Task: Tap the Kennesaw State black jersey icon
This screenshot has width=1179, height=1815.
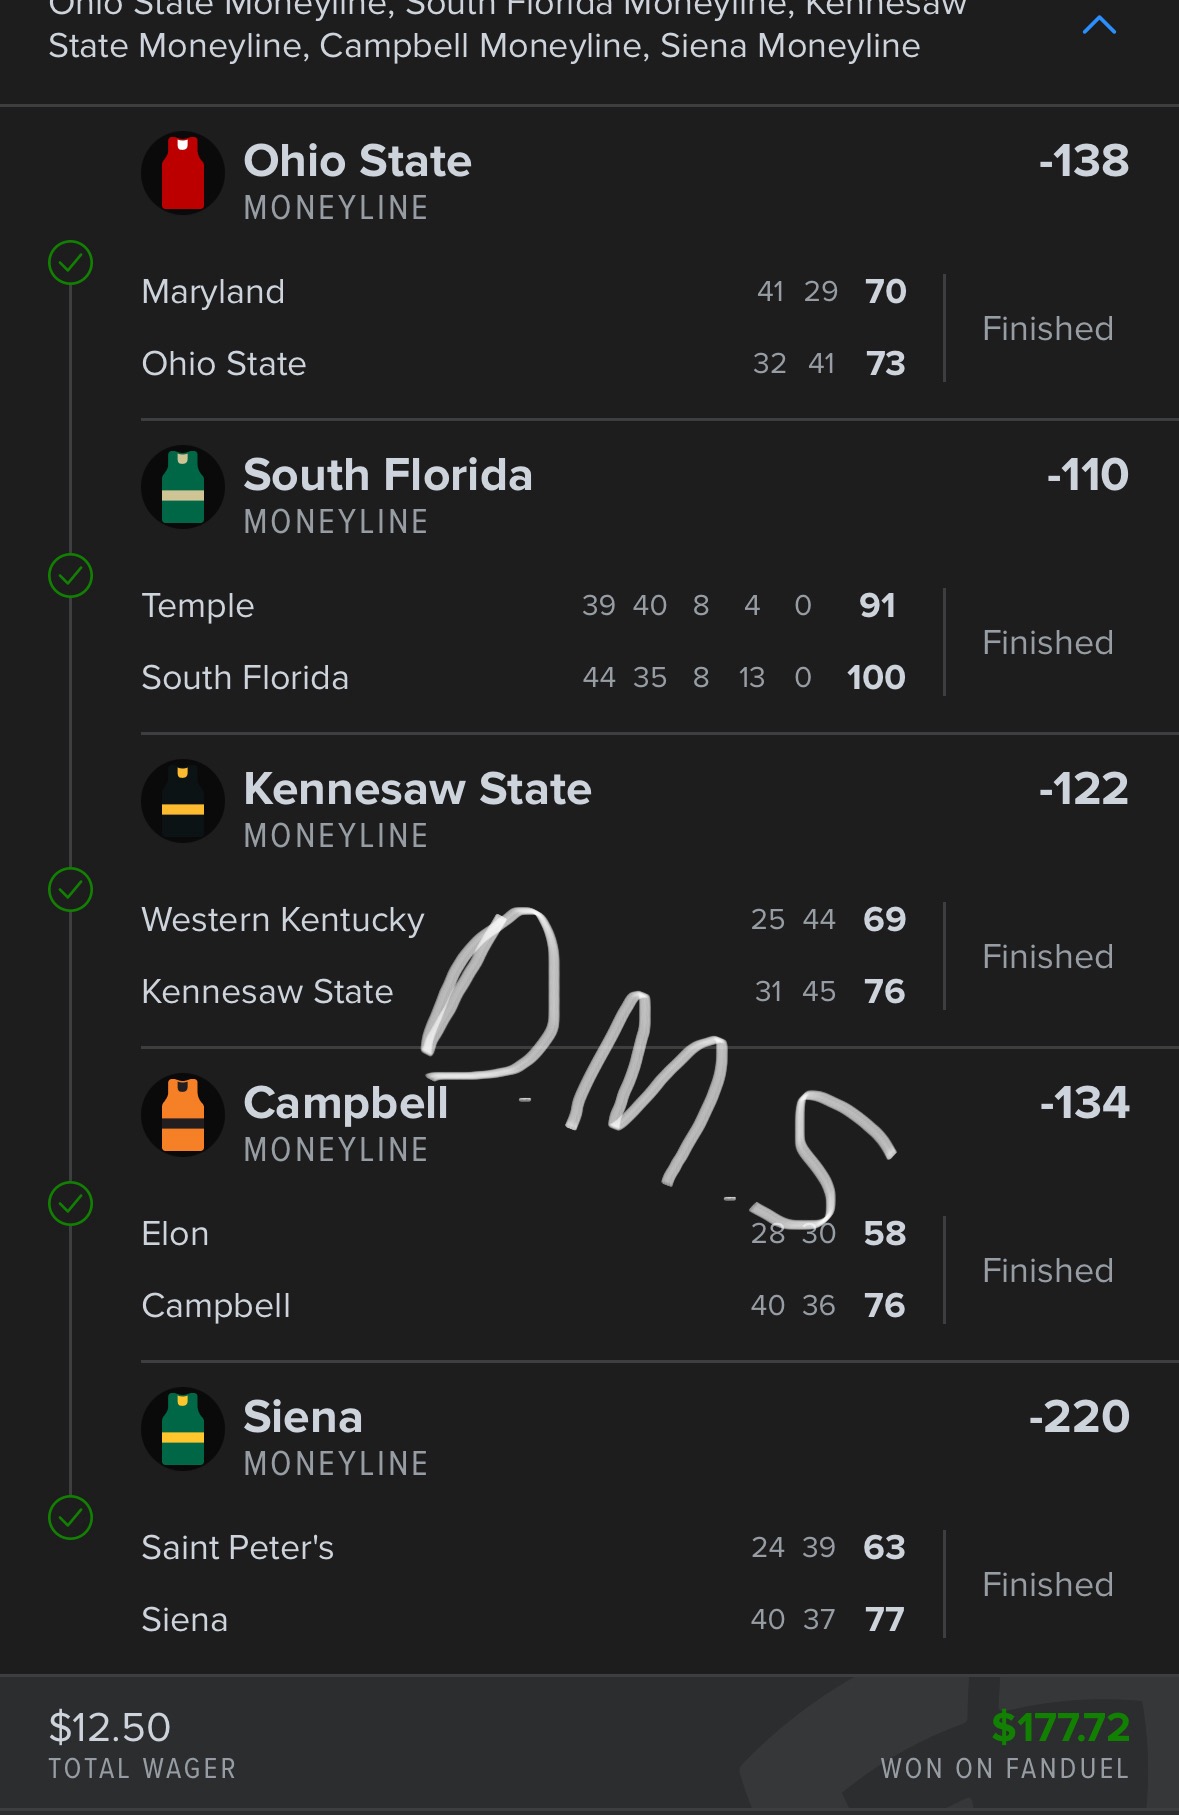Action: (x=183, y=802)
